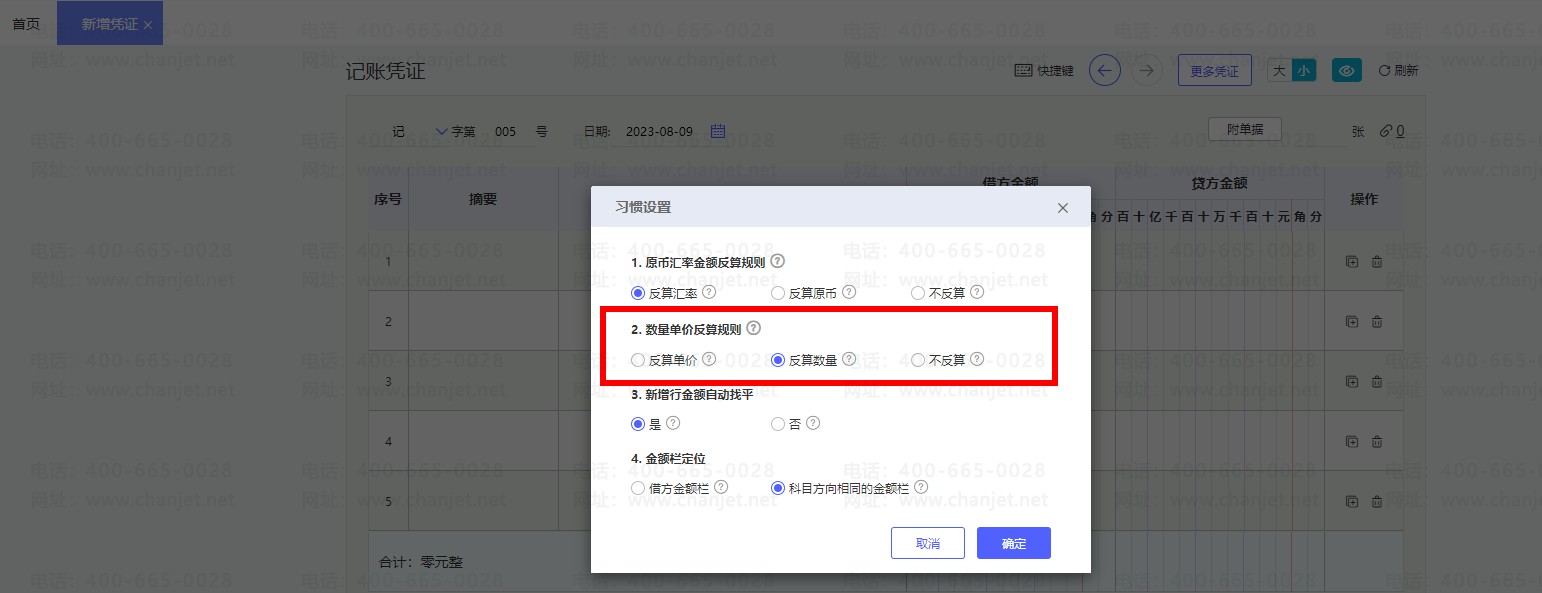Screen dimensions: 1542x593
Task: Open help icon beside 不反算 in section 1
Action: pyautogui.click(x=977, y=292)
